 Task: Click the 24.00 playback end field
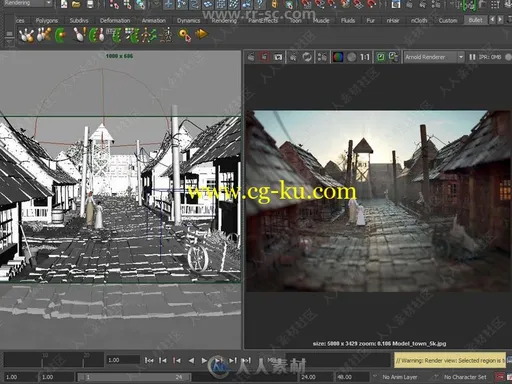315,377
